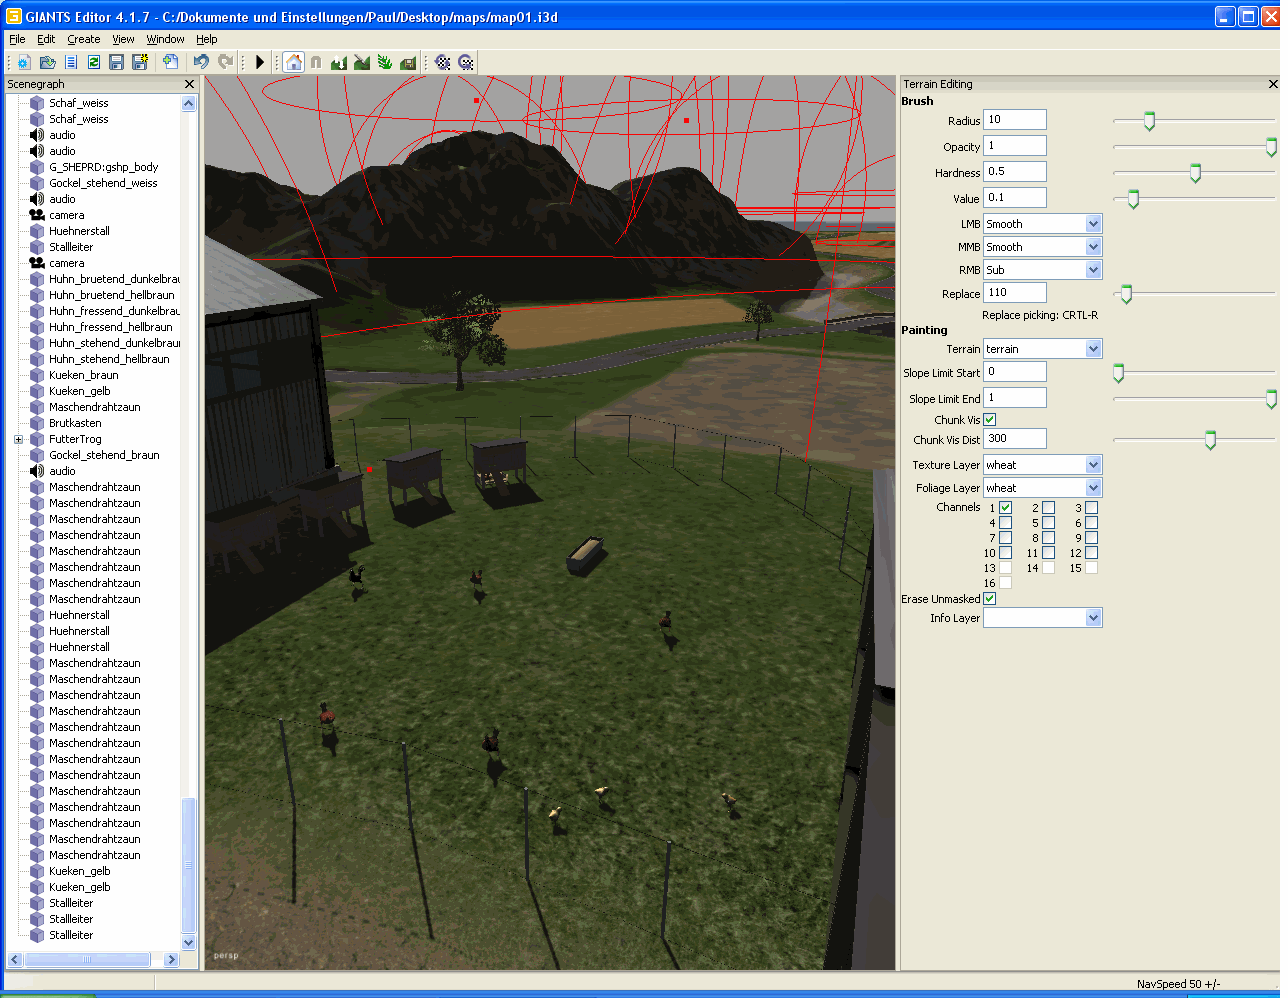Disable the Erase Unmasked checkbox
Viewport: 1288px width, 998px height.
click(990, 599)
